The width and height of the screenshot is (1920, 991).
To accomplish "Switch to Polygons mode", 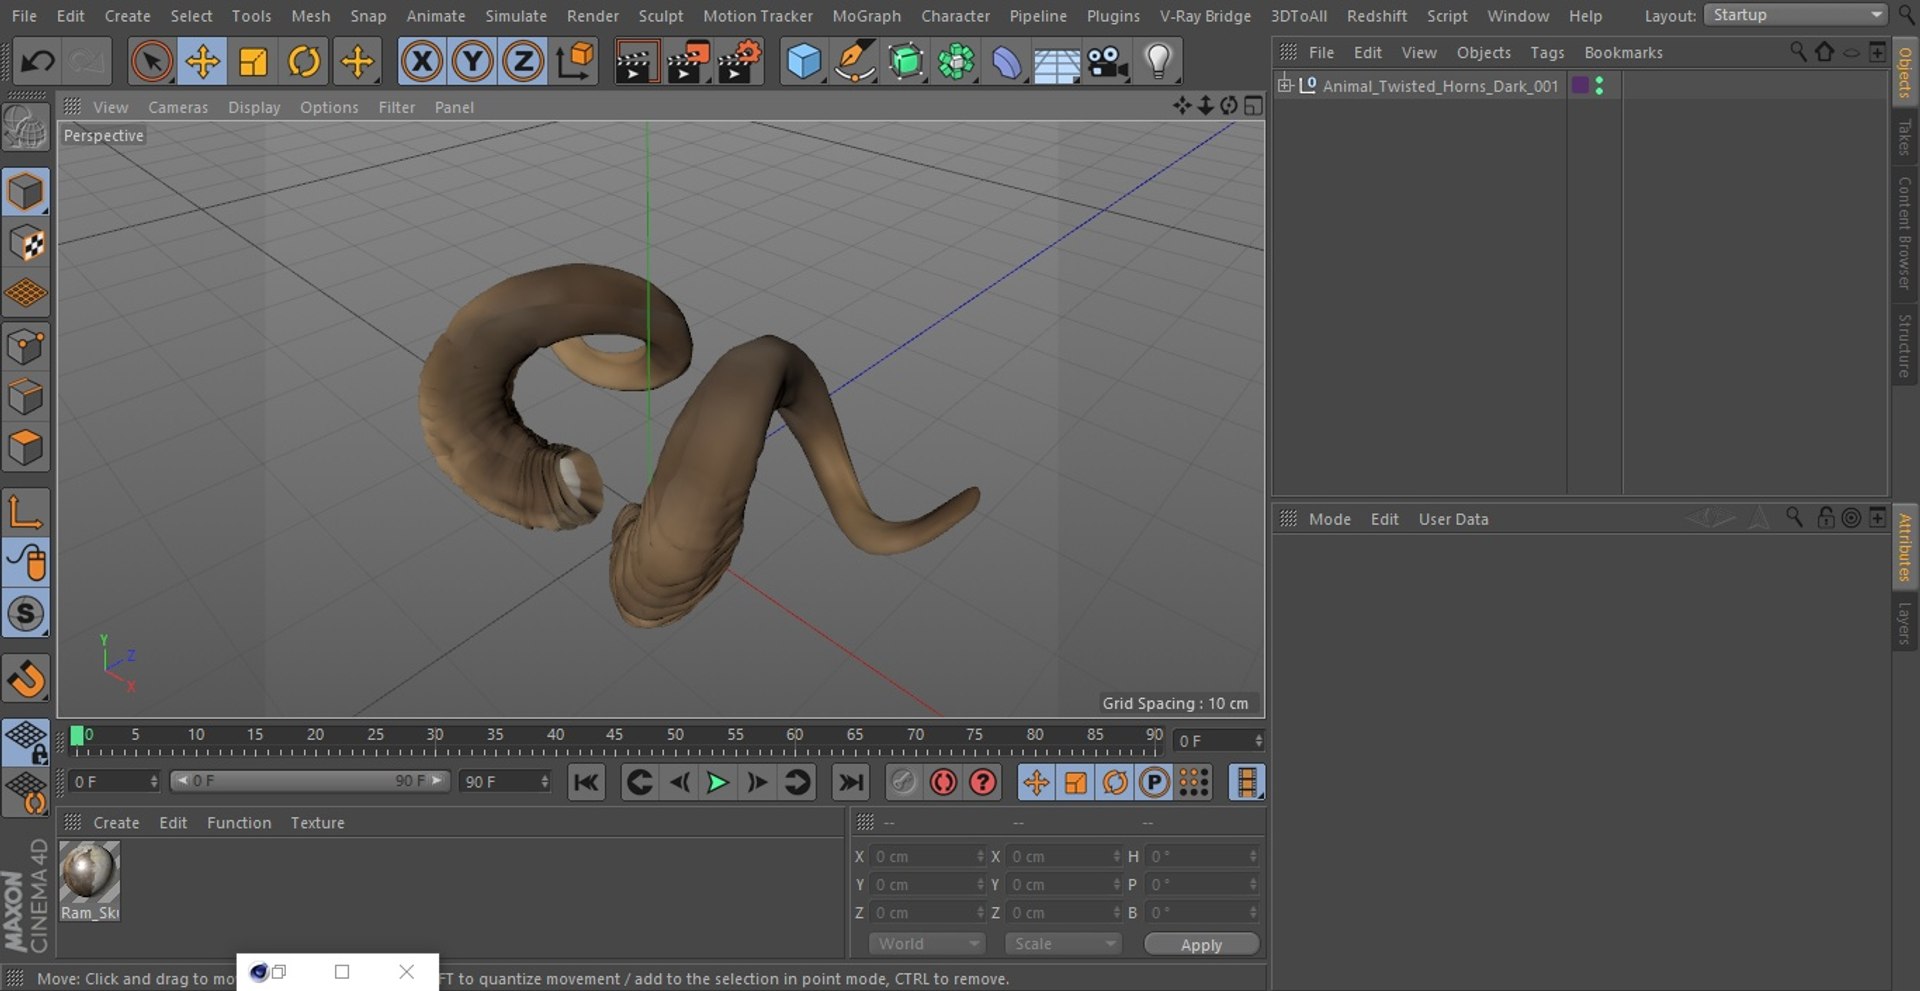I will [x=25, y=448].
